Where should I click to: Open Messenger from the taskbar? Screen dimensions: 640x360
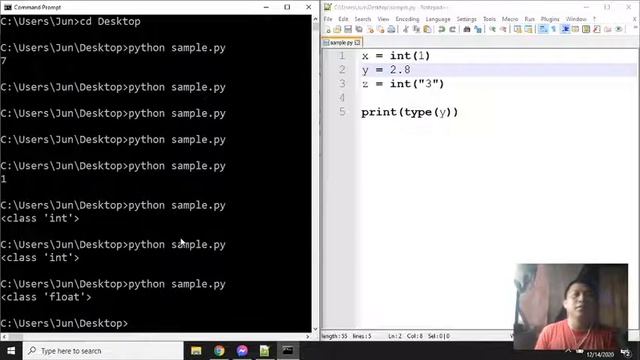pos(242,351)
